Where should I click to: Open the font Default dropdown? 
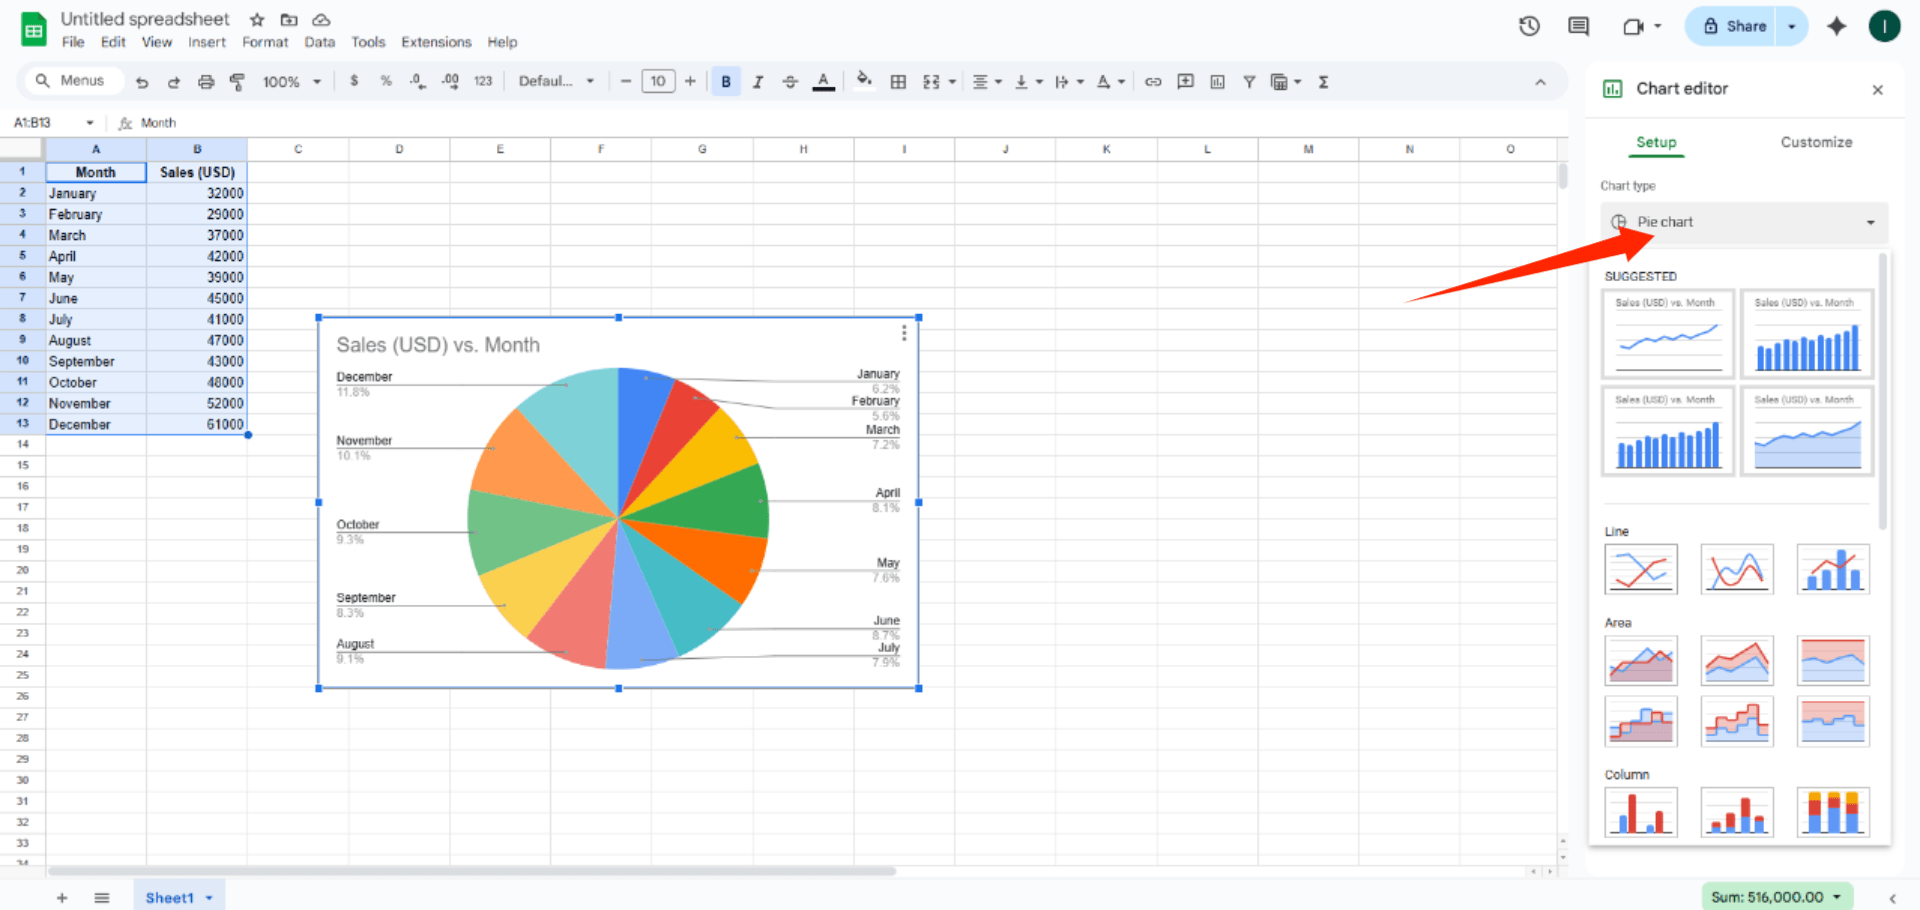coord(556,82)
